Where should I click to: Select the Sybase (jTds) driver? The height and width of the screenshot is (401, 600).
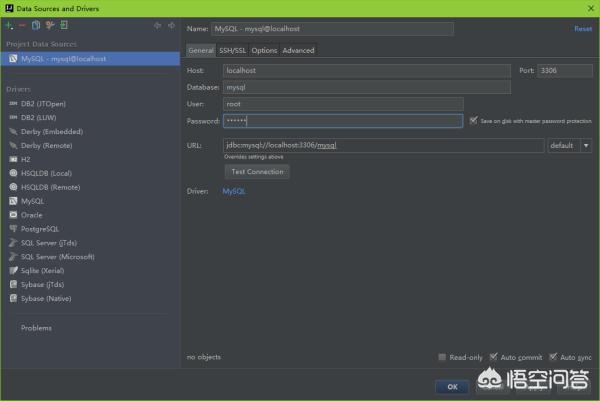42,284
